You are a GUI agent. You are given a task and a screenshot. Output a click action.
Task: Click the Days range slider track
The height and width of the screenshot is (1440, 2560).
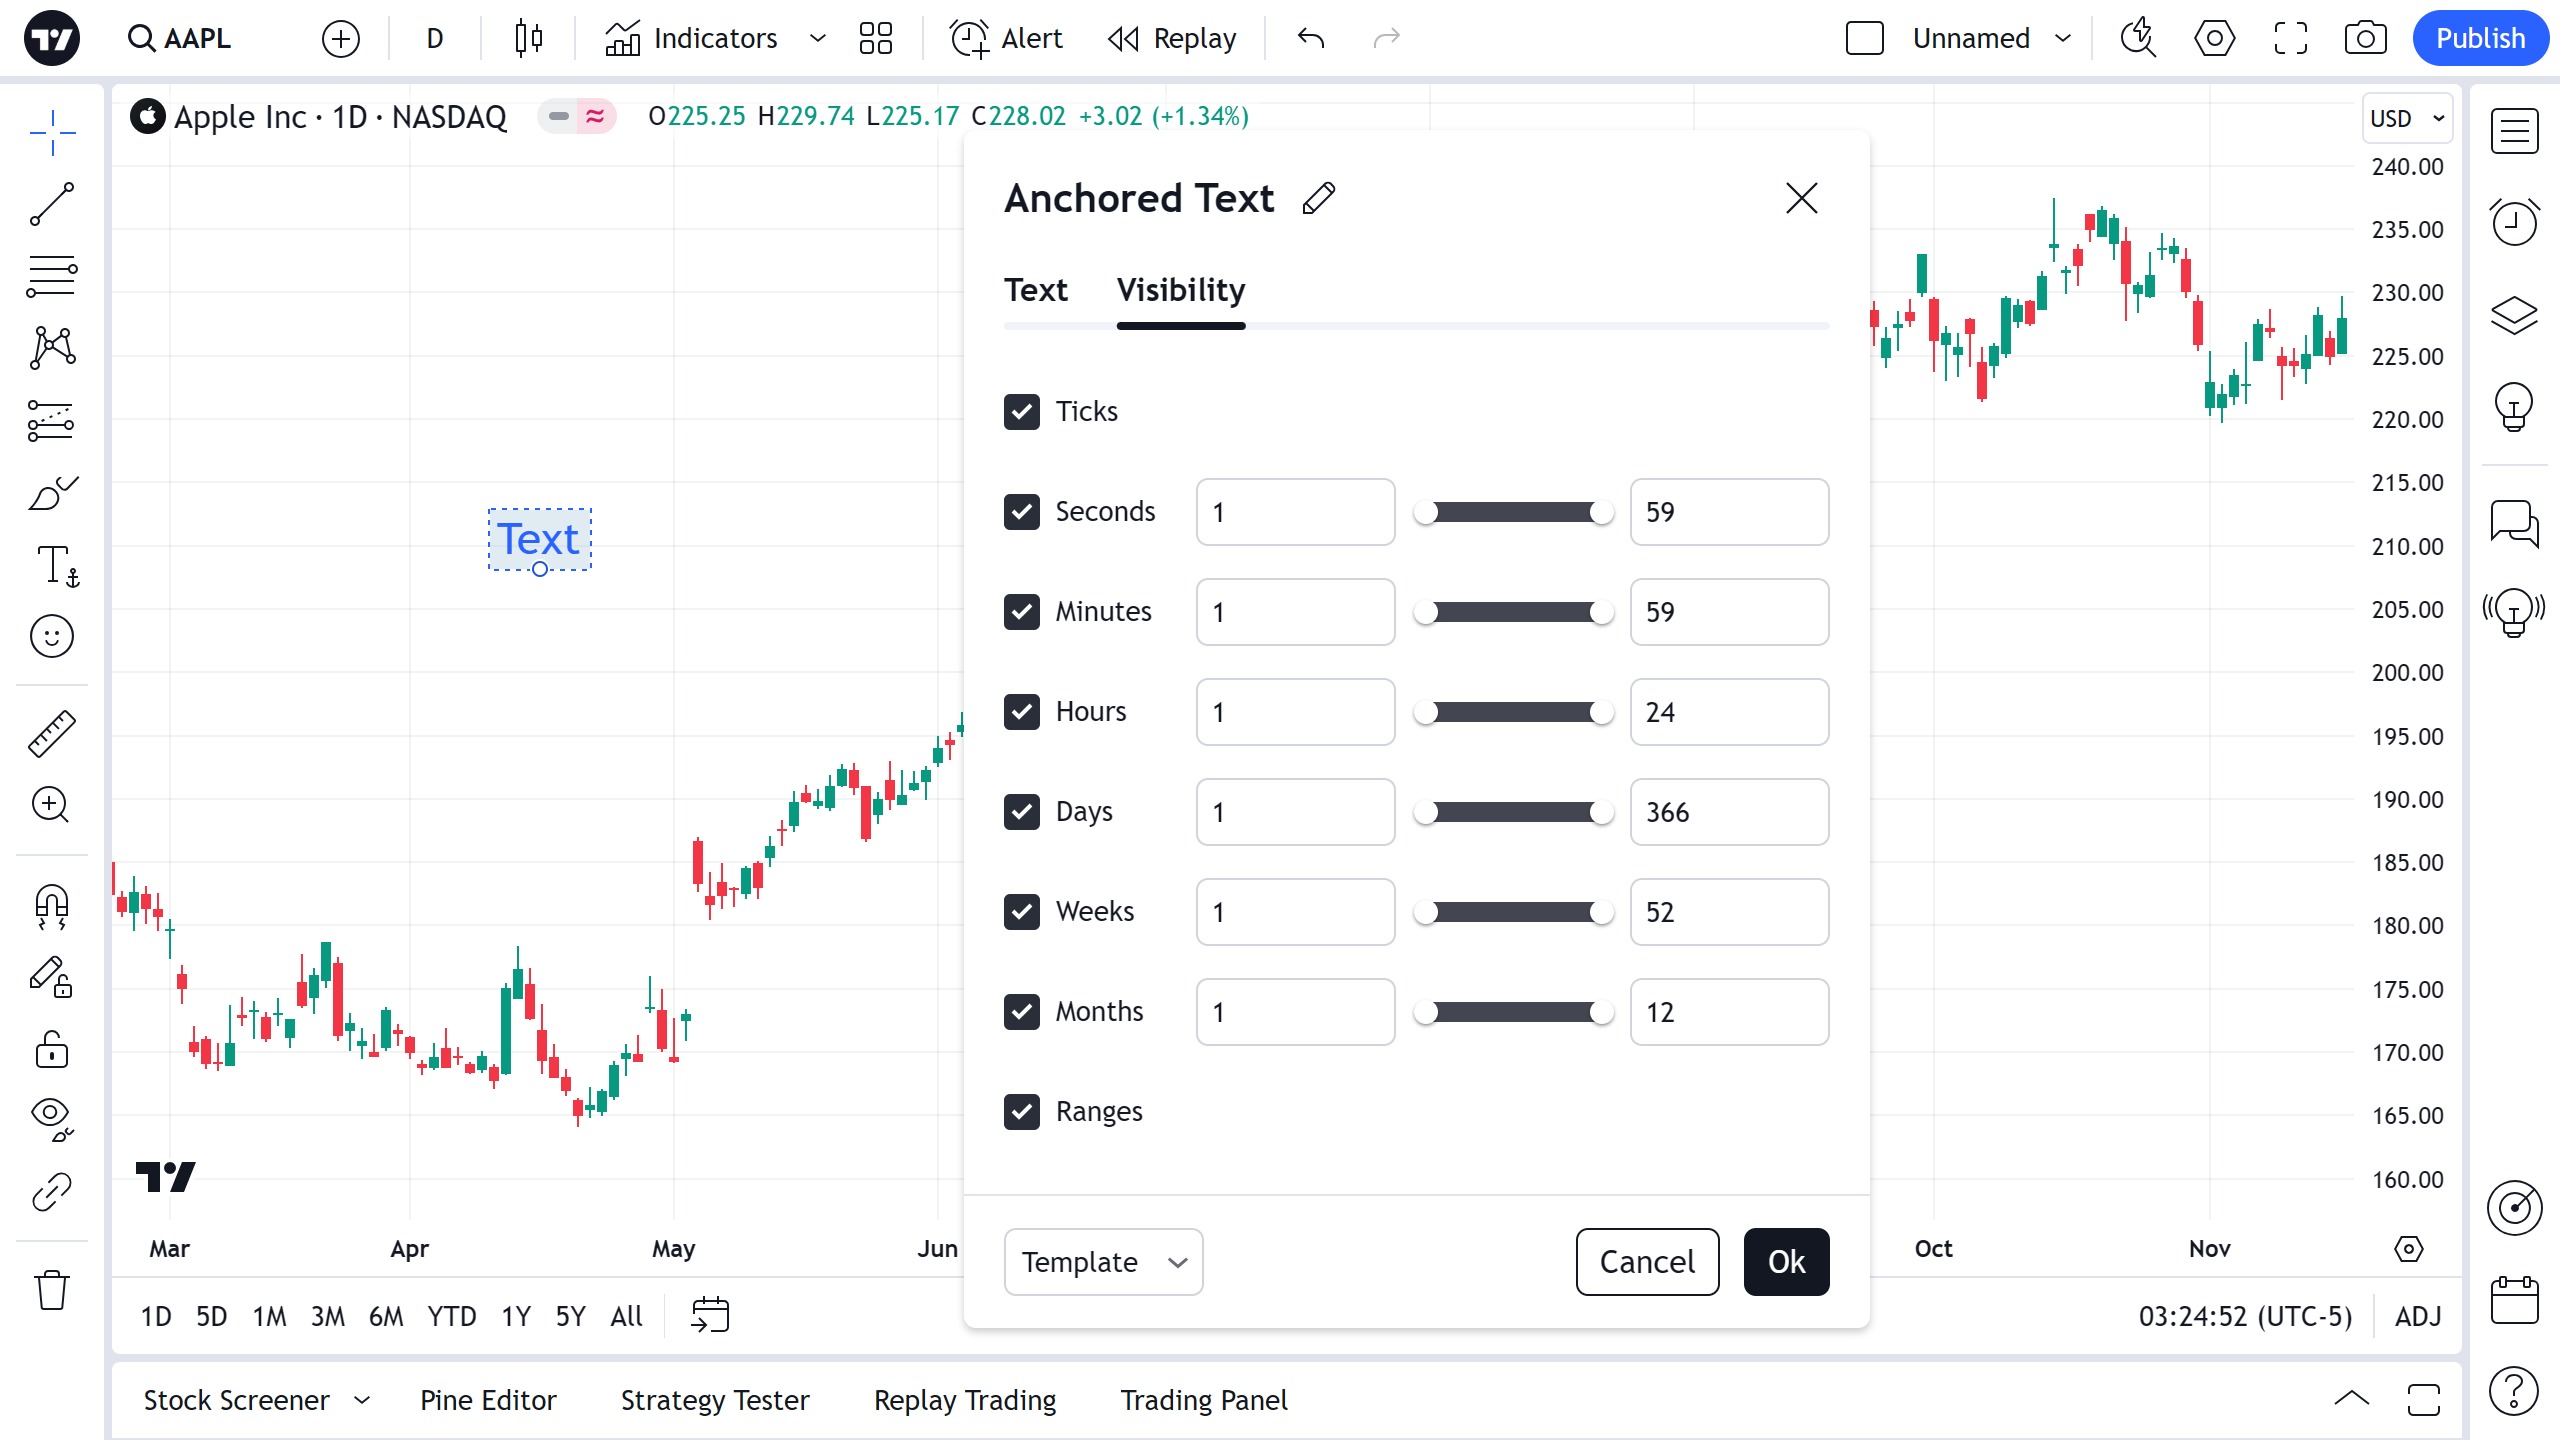point(1513,812)
